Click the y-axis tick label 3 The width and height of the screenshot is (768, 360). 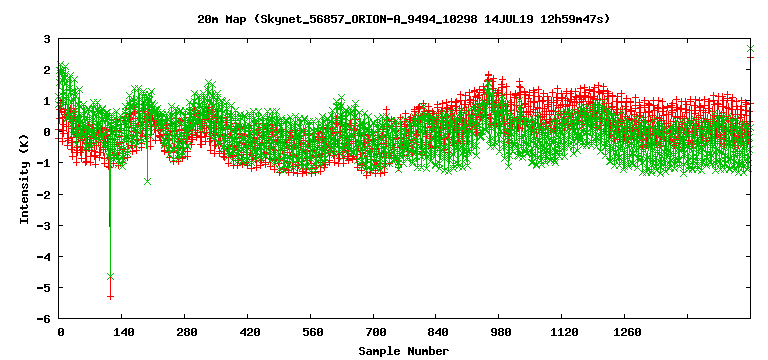(x=46, y=39)
